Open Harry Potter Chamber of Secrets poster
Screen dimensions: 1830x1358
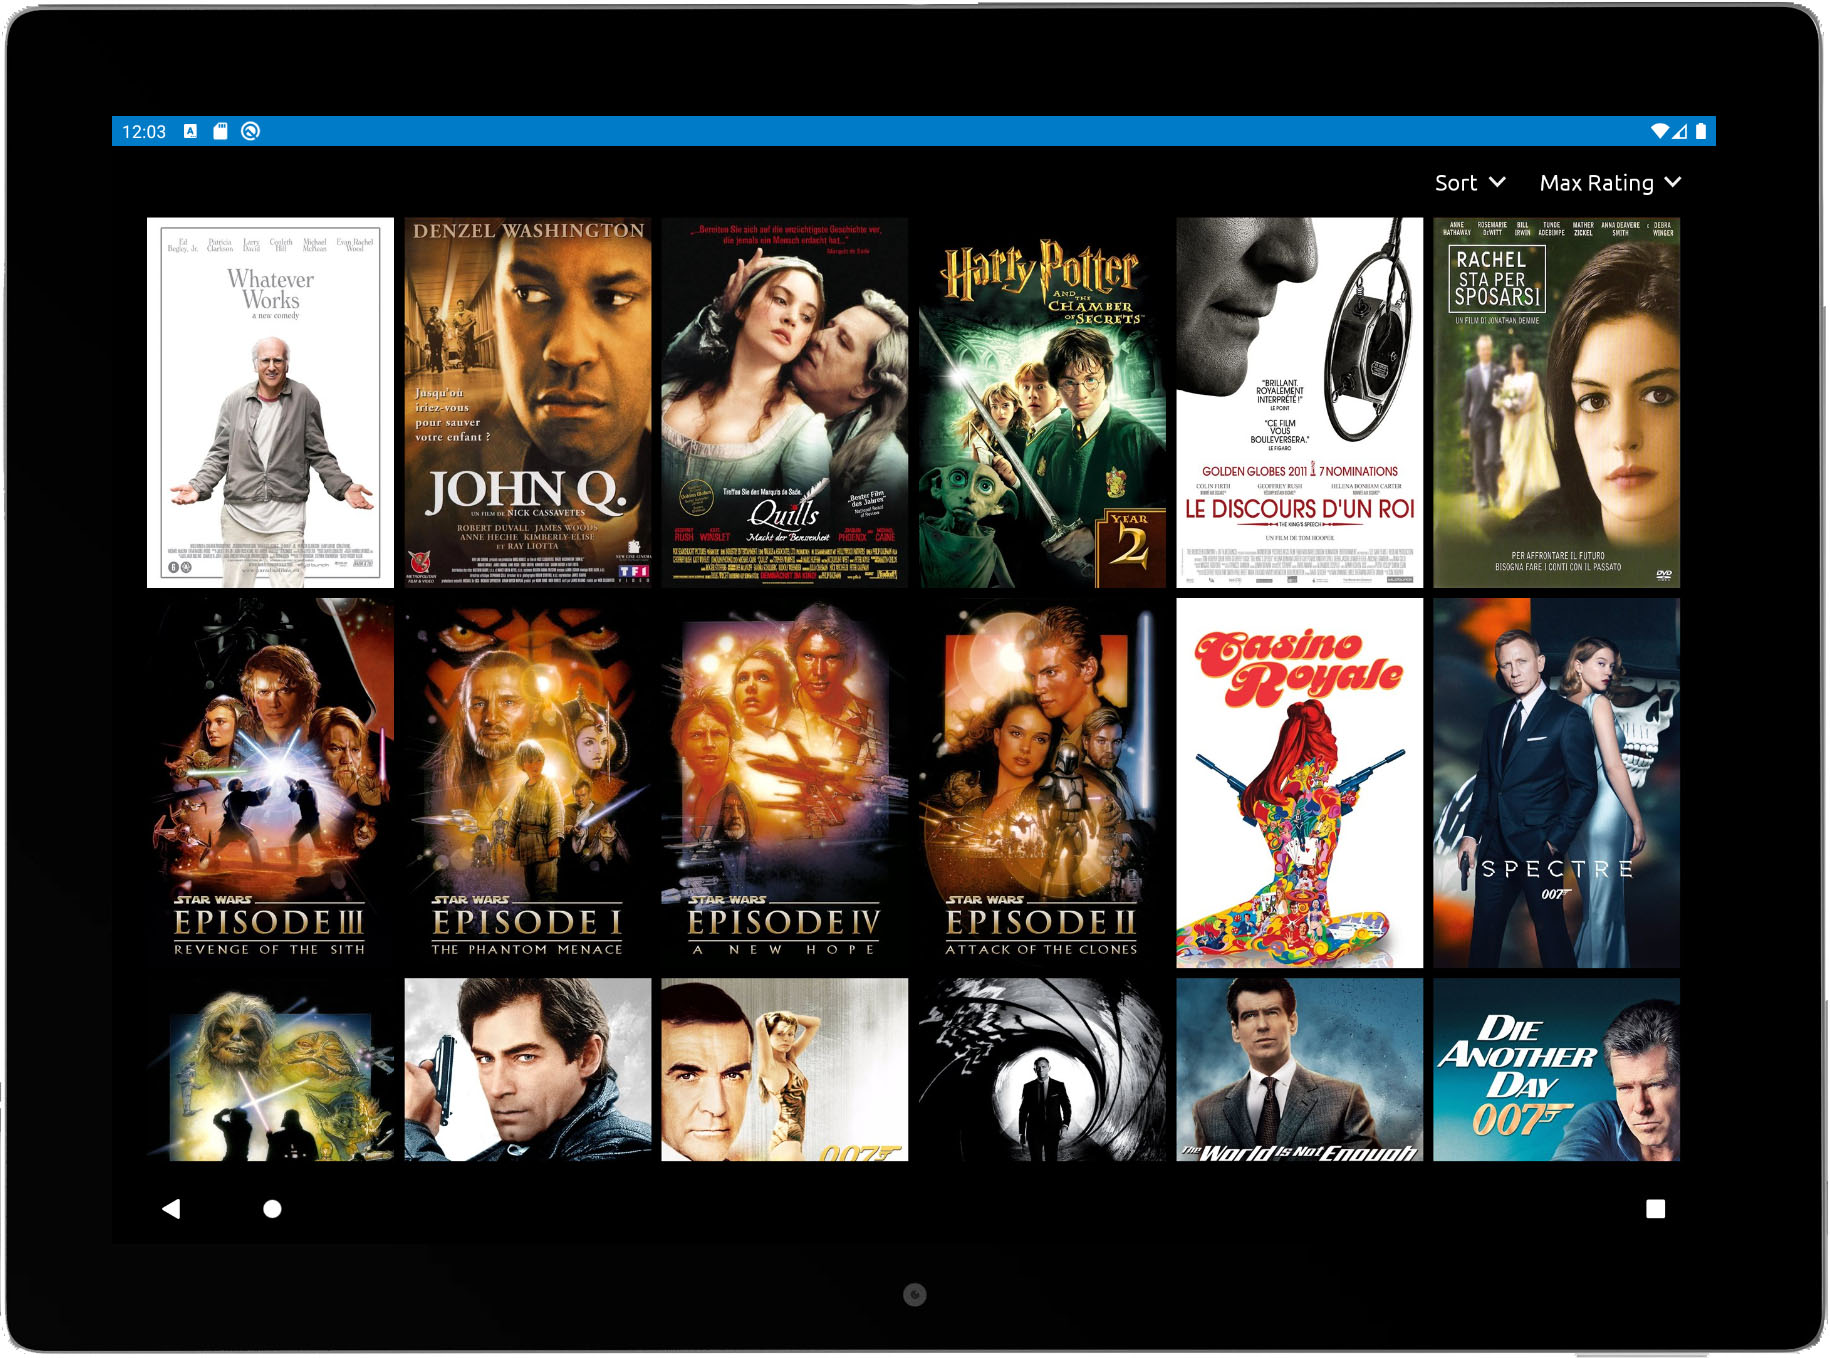click(1042, 402)
